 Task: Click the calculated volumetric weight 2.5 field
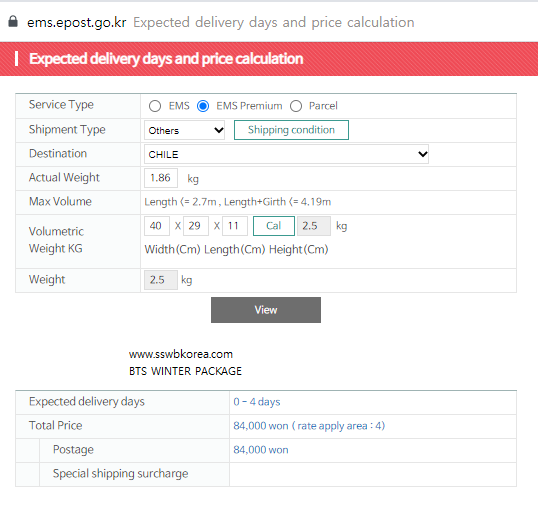pyautogui.click(x=314, y=226)
